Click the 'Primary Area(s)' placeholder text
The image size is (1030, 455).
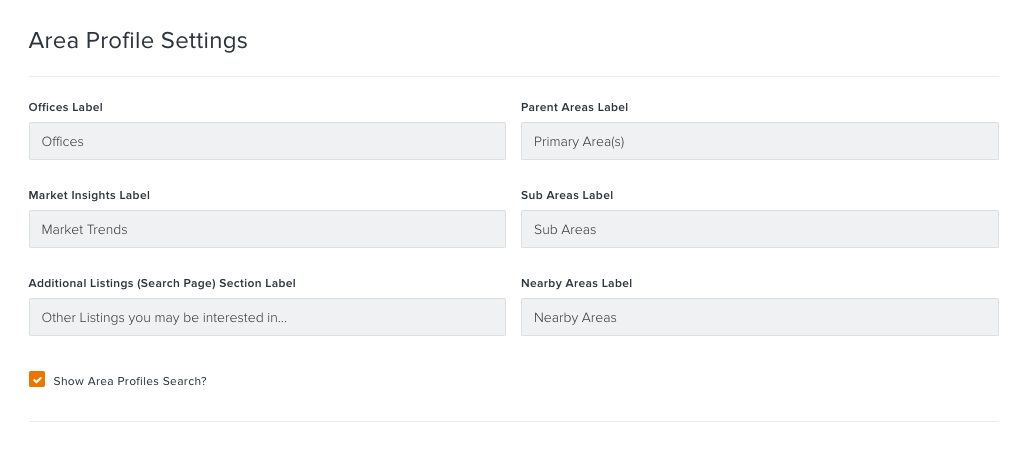(x=579, y=141)
